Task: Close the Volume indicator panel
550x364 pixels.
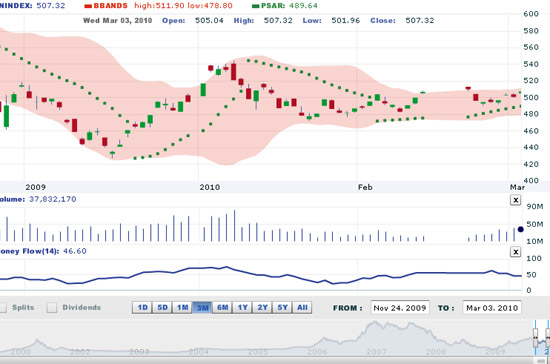Action: click(515, 200)
